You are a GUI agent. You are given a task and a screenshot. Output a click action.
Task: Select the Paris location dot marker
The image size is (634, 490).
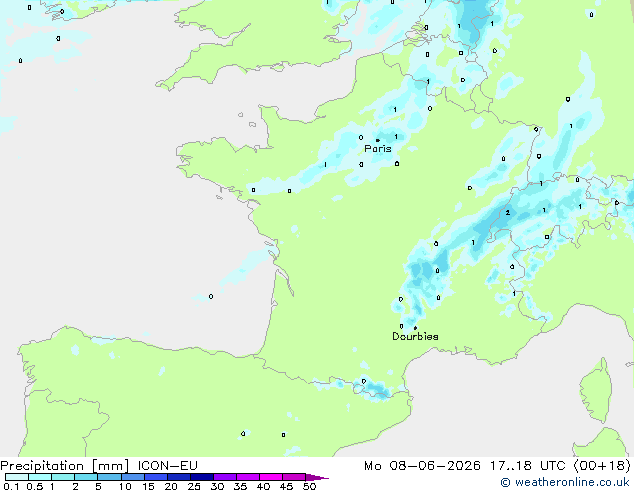(378, 140)
